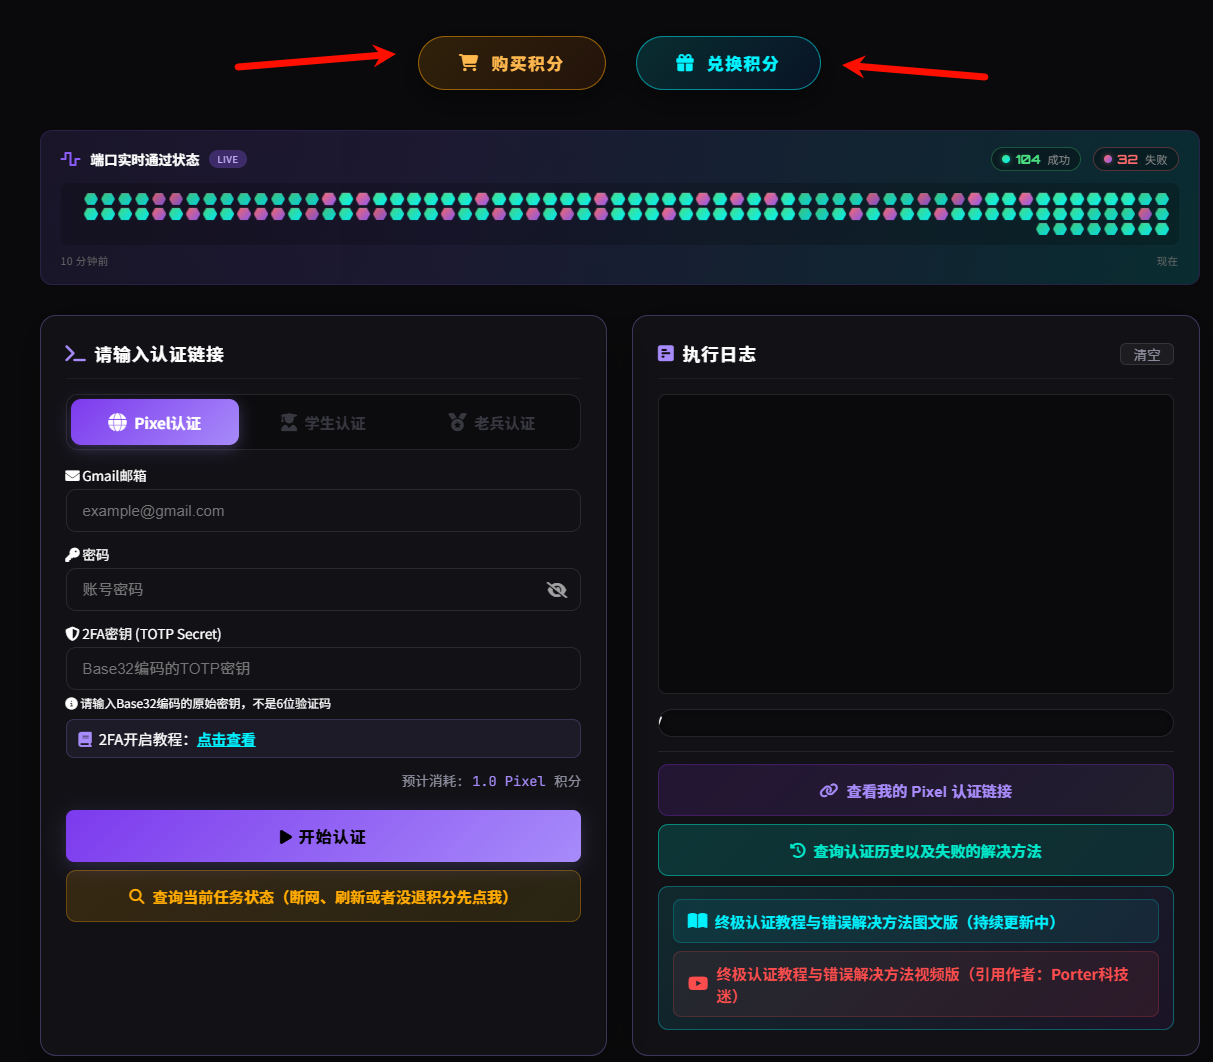The width and height of the screenshot is (1213, 1062).
Task: Click the globe icon on the Pixel认证 tab
Action: click(x=118, y=423)
